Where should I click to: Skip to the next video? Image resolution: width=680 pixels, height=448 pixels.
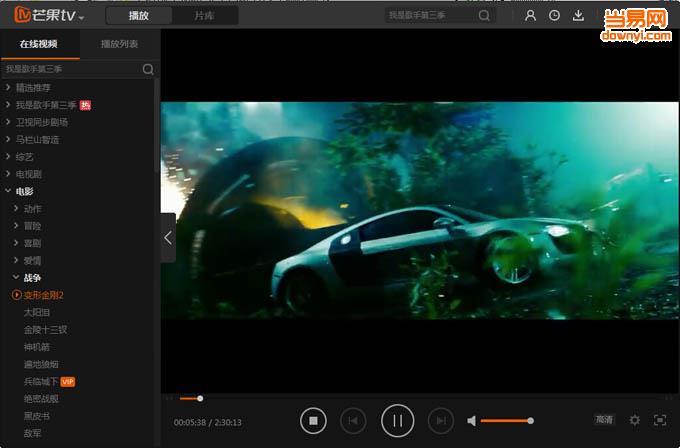click(x=440, y=421)
